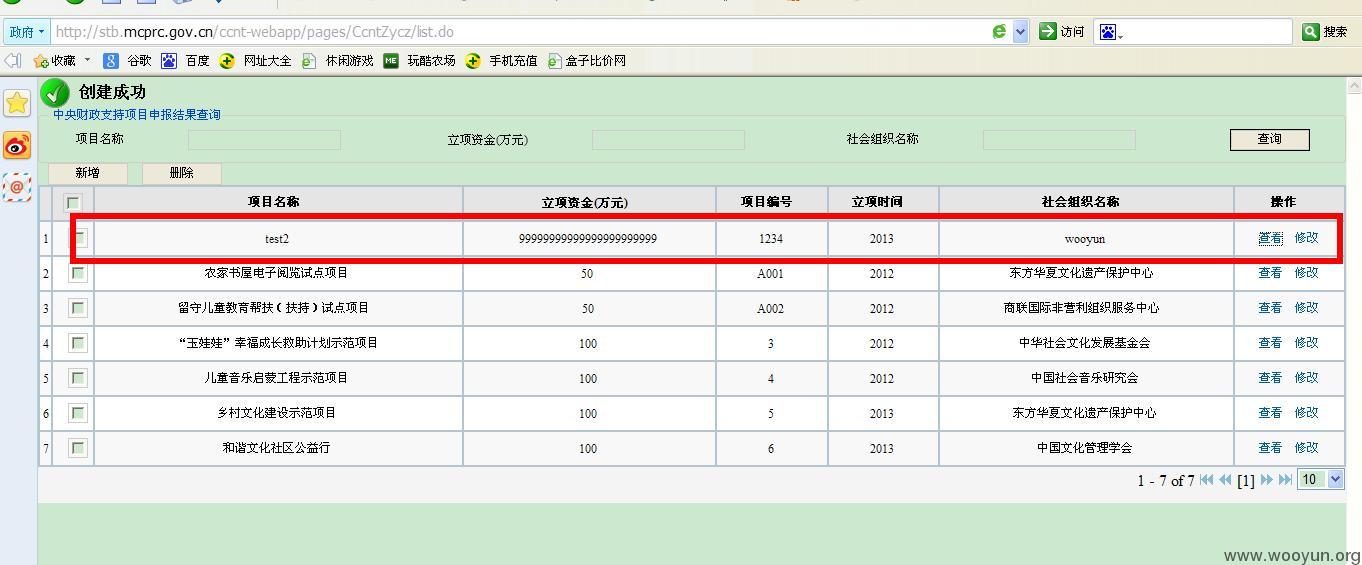Check the test2 row checkbox
The width and height of the screenshot is (1362, 565).
(78, 237)
